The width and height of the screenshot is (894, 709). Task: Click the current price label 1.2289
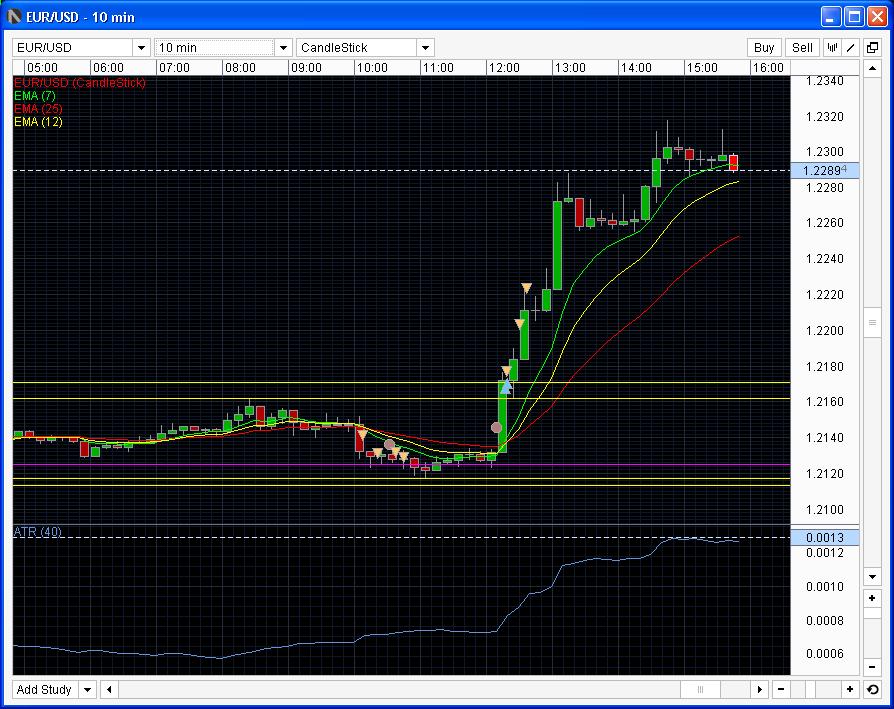click(x=824, y=170)
